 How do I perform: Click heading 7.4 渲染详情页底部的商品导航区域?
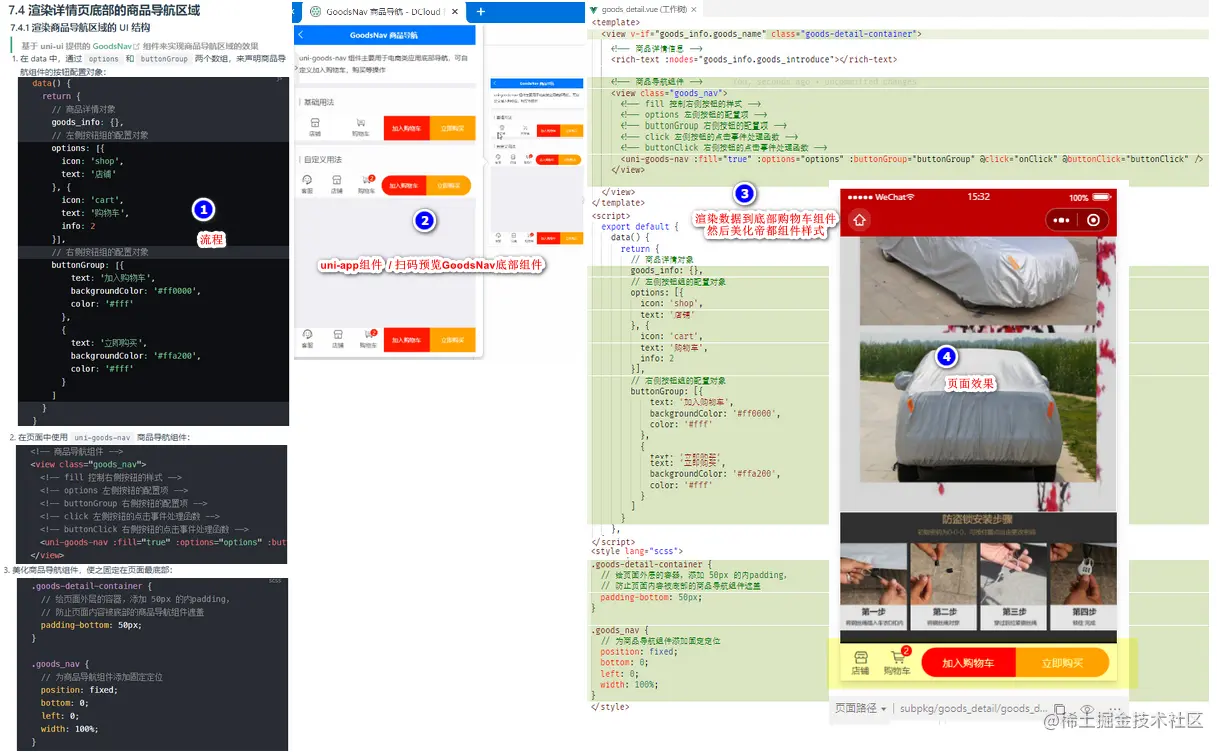click(x=105, y=11)
